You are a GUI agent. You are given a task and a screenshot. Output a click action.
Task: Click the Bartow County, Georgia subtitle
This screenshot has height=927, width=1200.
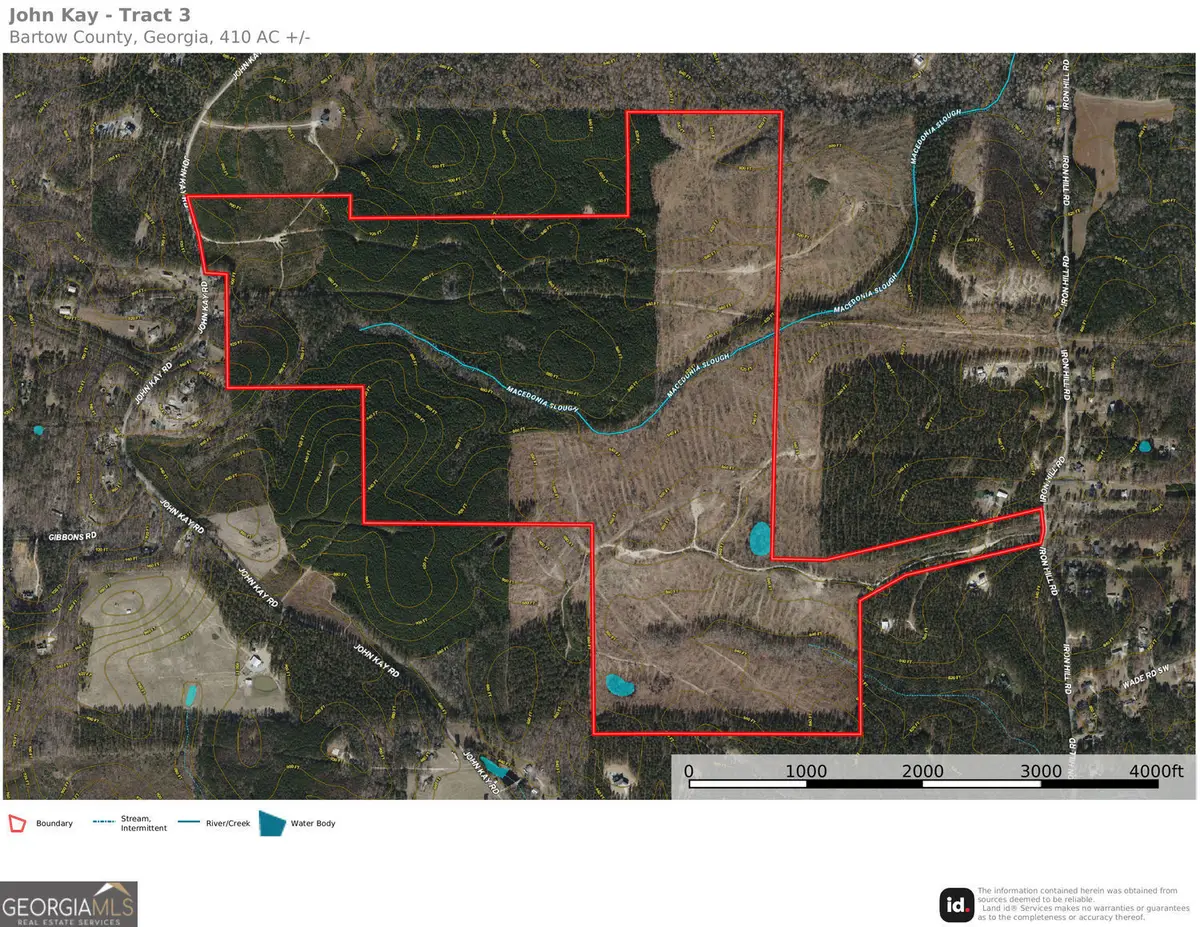(x=160, y=35)
